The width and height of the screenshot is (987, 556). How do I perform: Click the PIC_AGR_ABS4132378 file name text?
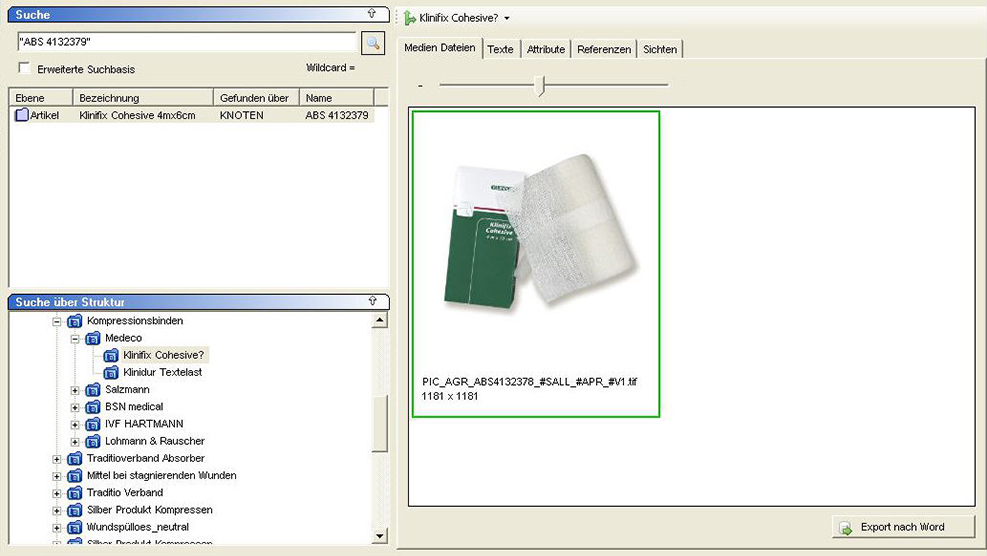(x=529, y=382)
